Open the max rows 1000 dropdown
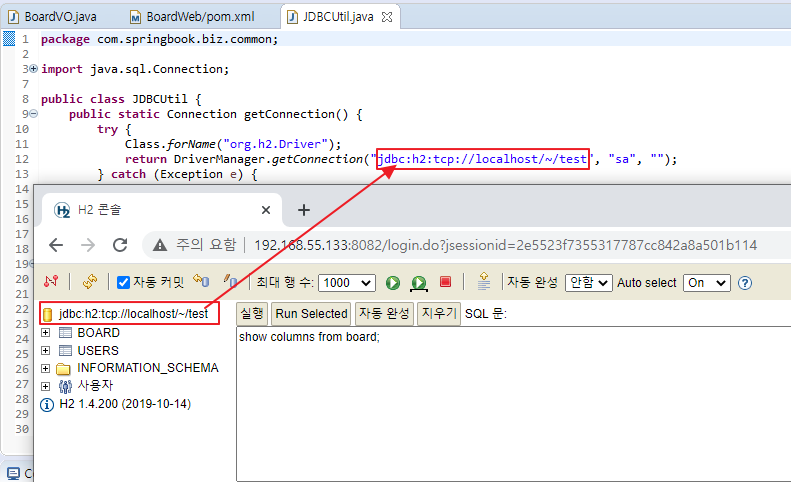Screen dimensions: 791x482 click(347, 283)
